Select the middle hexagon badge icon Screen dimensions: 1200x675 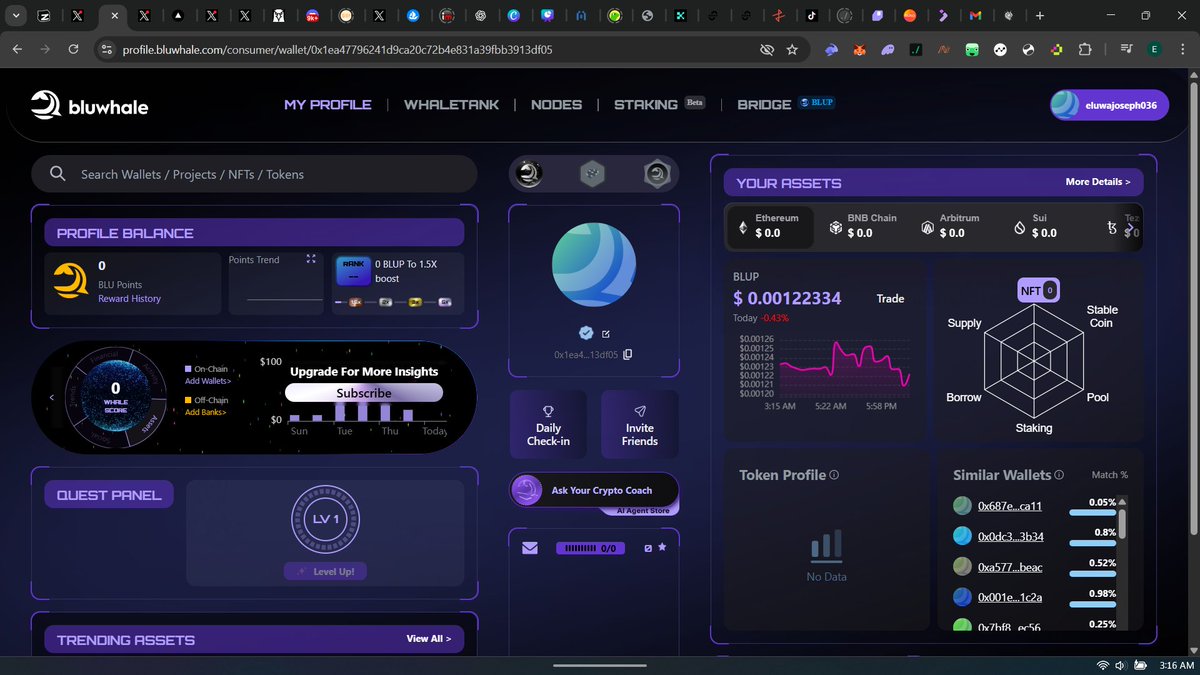tap(592, 174)
